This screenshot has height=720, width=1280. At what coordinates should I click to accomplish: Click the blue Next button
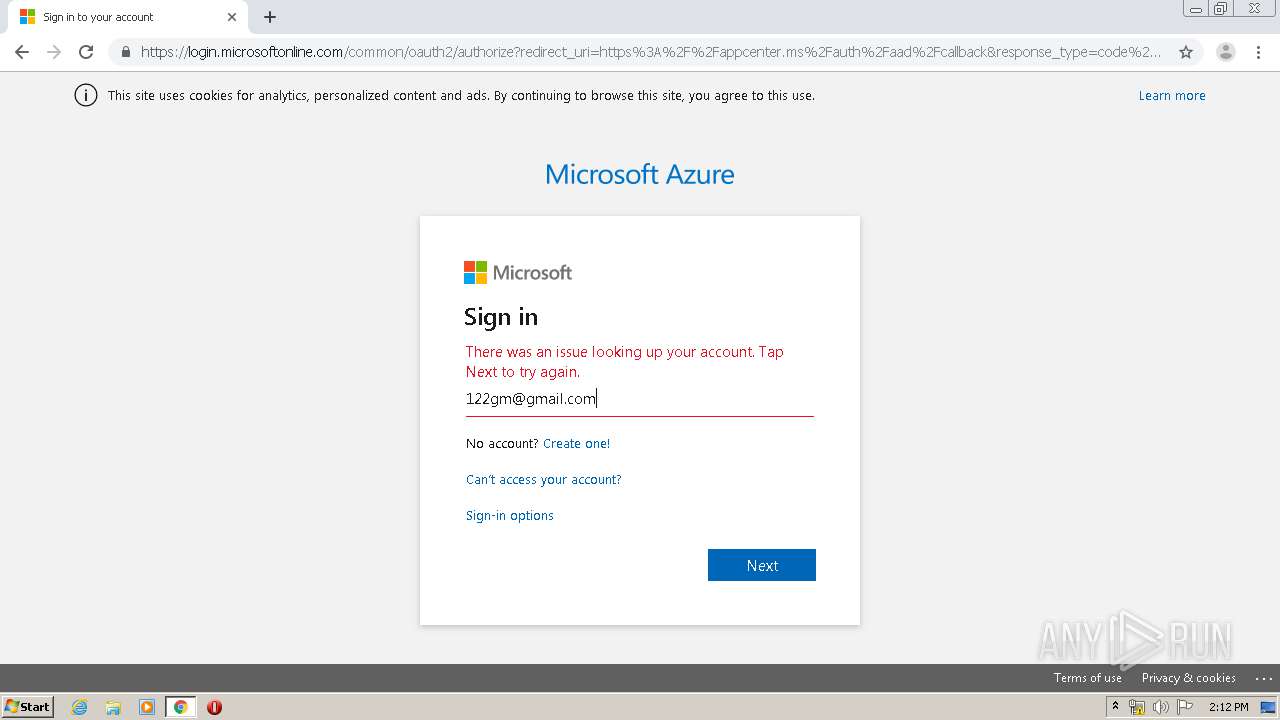coord(762,565)
